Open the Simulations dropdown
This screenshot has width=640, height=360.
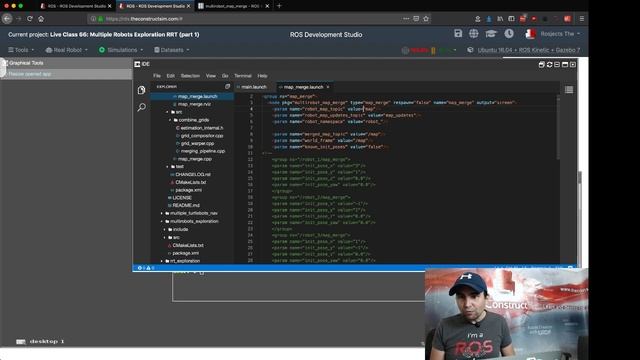point(121,50)
